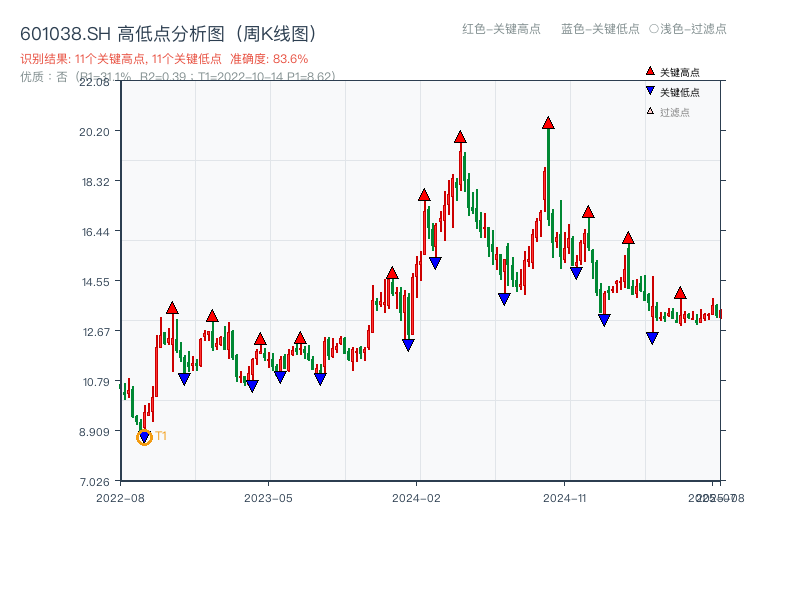Viewport: 800px width, 600px height.
Task: Click the blue triangle below the T1 start point
Action: point(143,437)
